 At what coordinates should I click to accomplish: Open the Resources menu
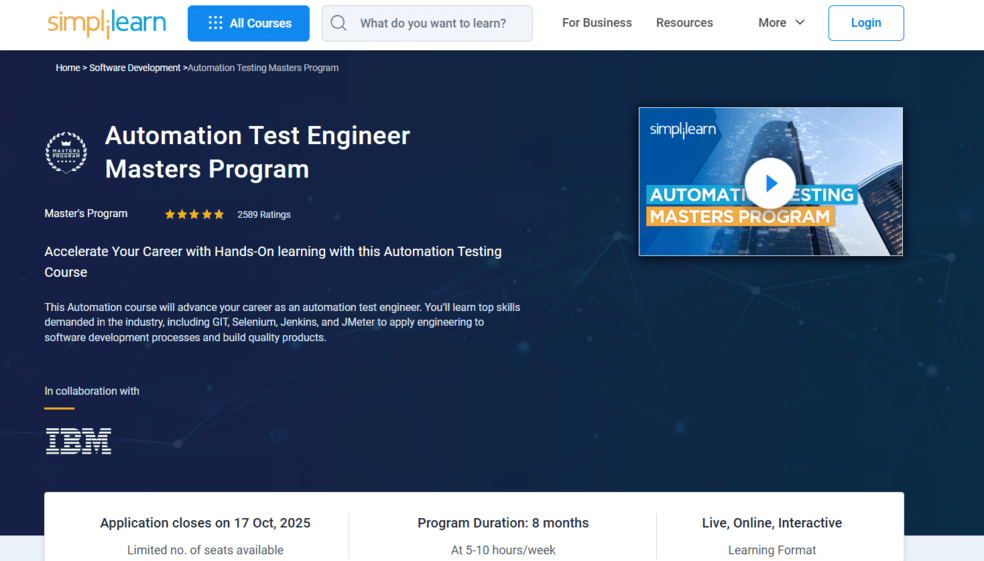point(684,23)
